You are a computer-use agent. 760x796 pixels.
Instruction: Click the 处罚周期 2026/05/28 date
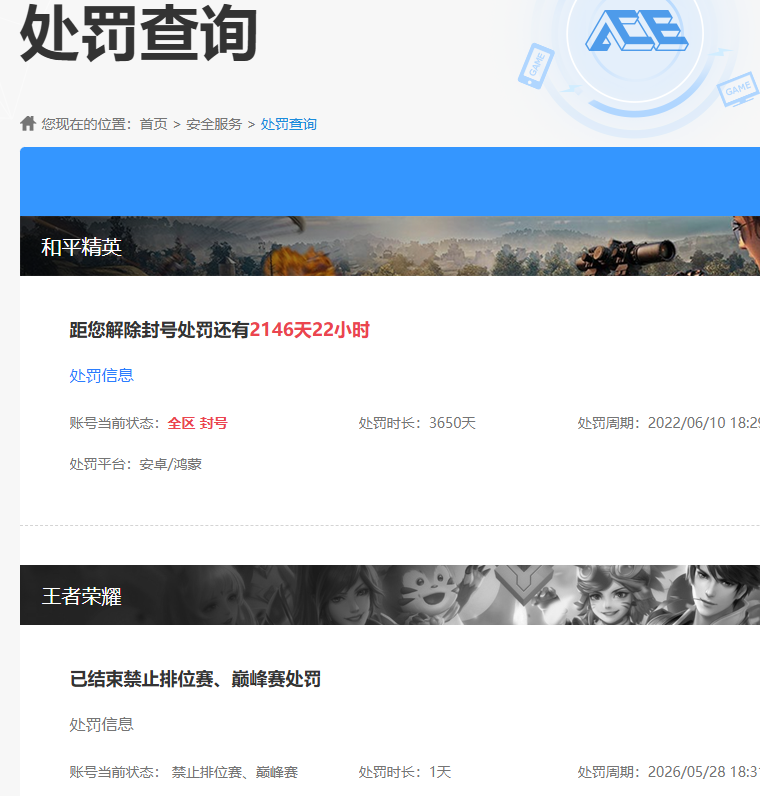[x=669, y=772]
